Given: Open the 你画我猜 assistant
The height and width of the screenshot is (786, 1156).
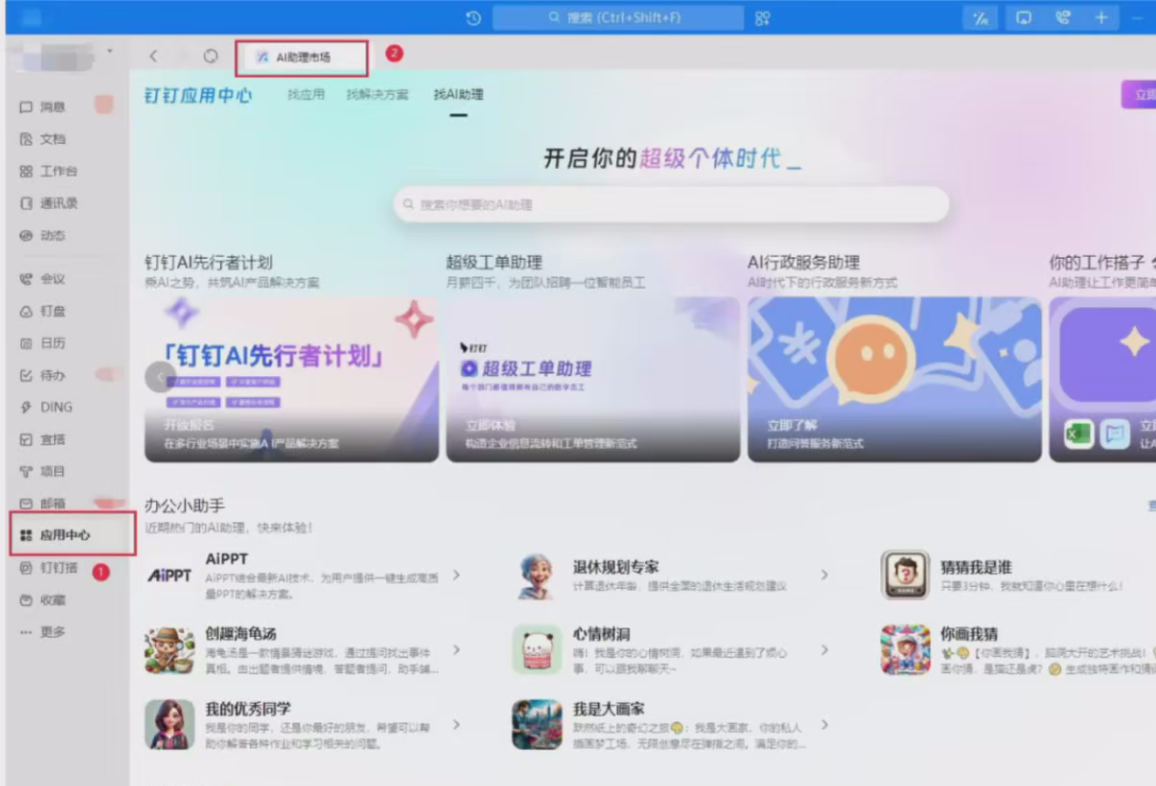Looking at the screenshot, I should [x=1017, y=650].
